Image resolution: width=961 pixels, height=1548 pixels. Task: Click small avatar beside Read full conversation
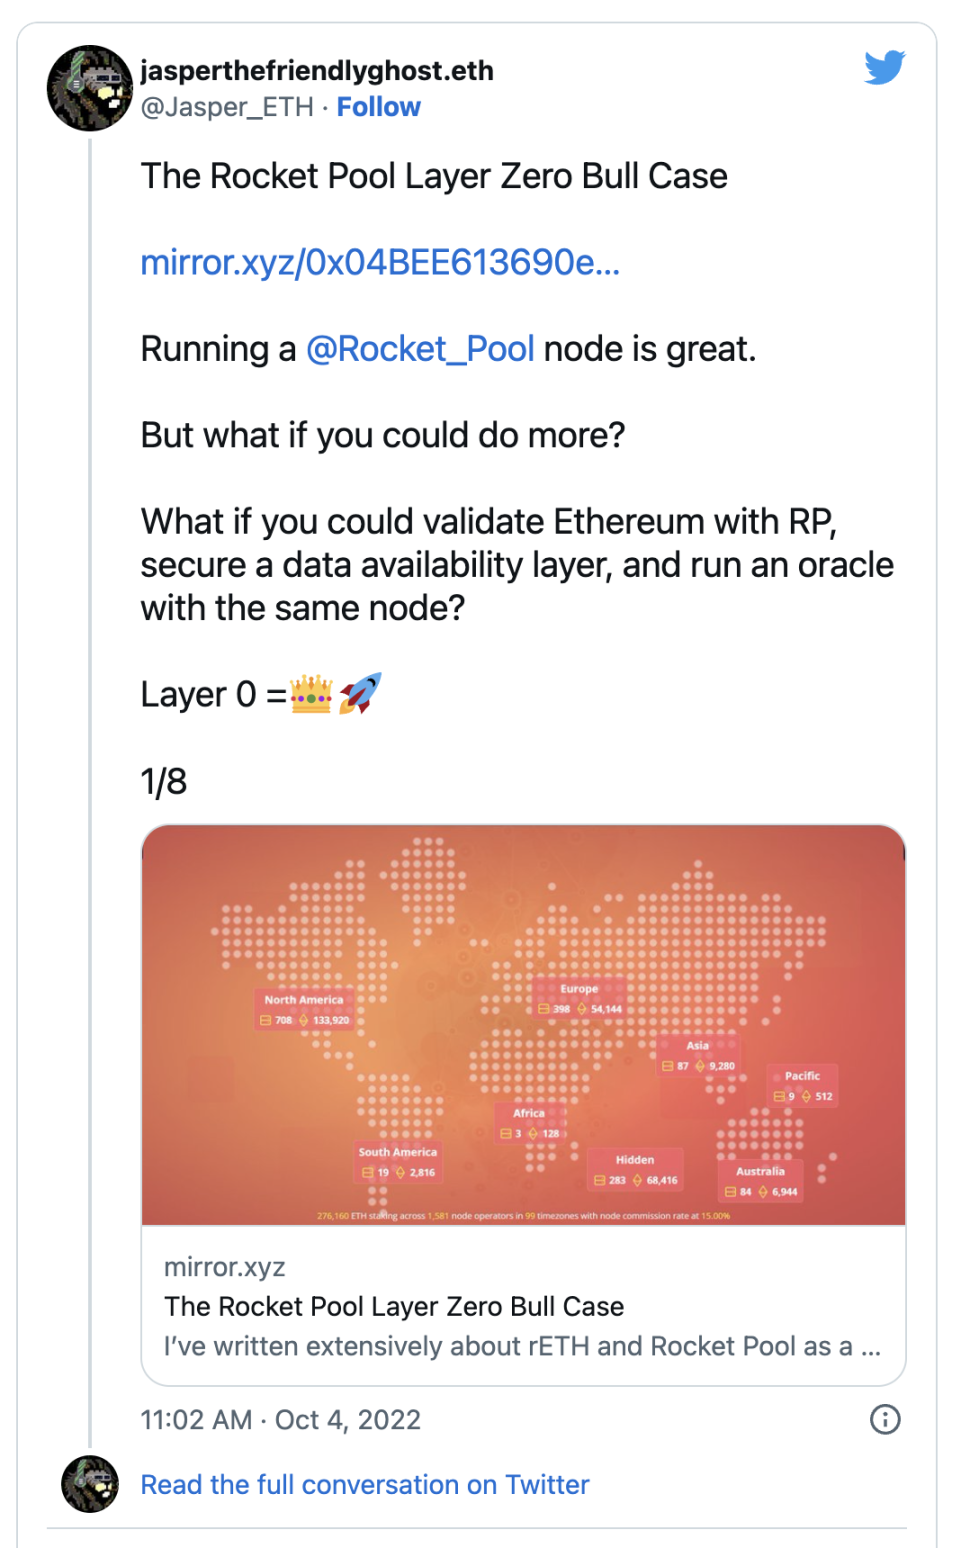point(90,1484)
